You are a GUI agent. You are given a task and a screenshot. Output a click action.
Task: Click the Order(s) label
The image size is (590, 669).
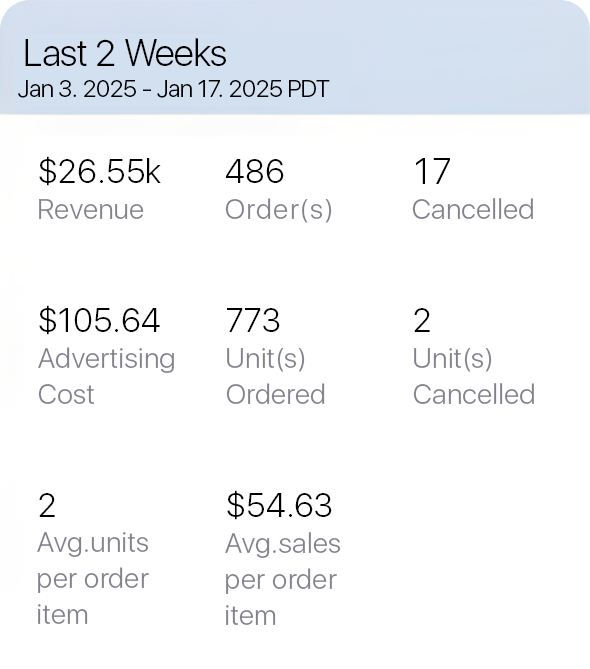point(279,210)
